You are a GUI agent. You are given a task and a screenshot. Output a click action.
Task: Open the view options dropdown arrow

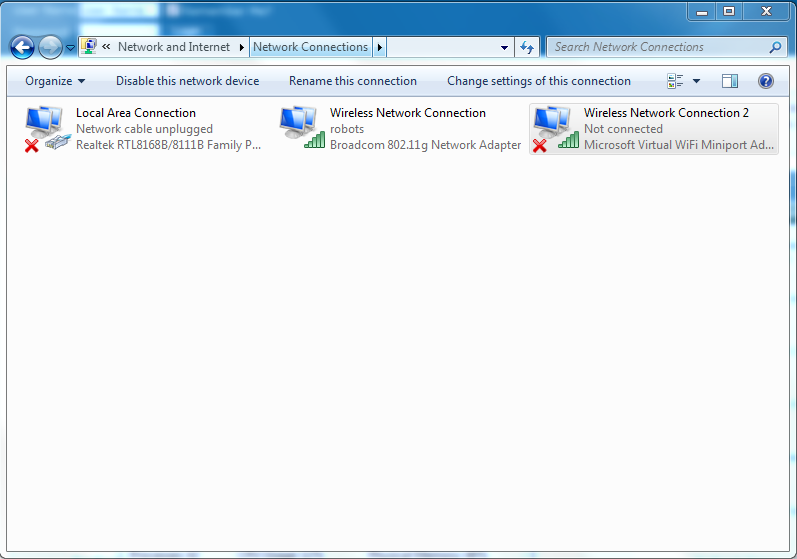696,81
